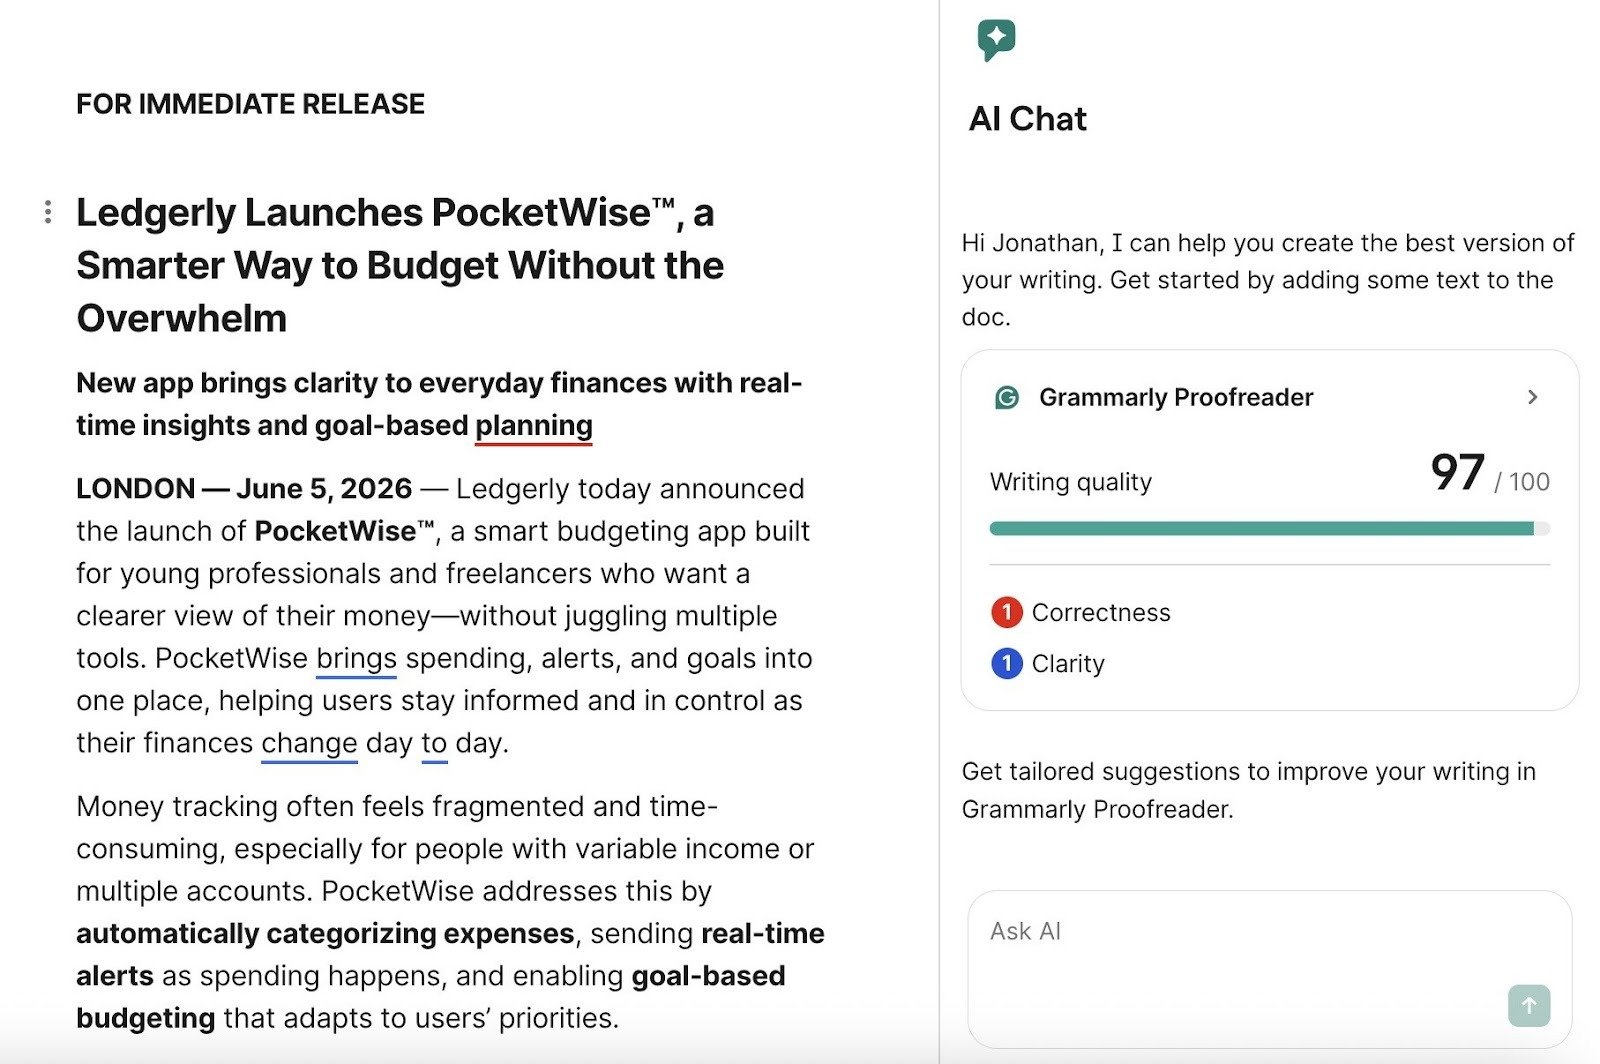This screenshot has height=1064, width=1600.
Task: Open Grammarly Proofreader via the right chevron
Action: point(1532,397)
